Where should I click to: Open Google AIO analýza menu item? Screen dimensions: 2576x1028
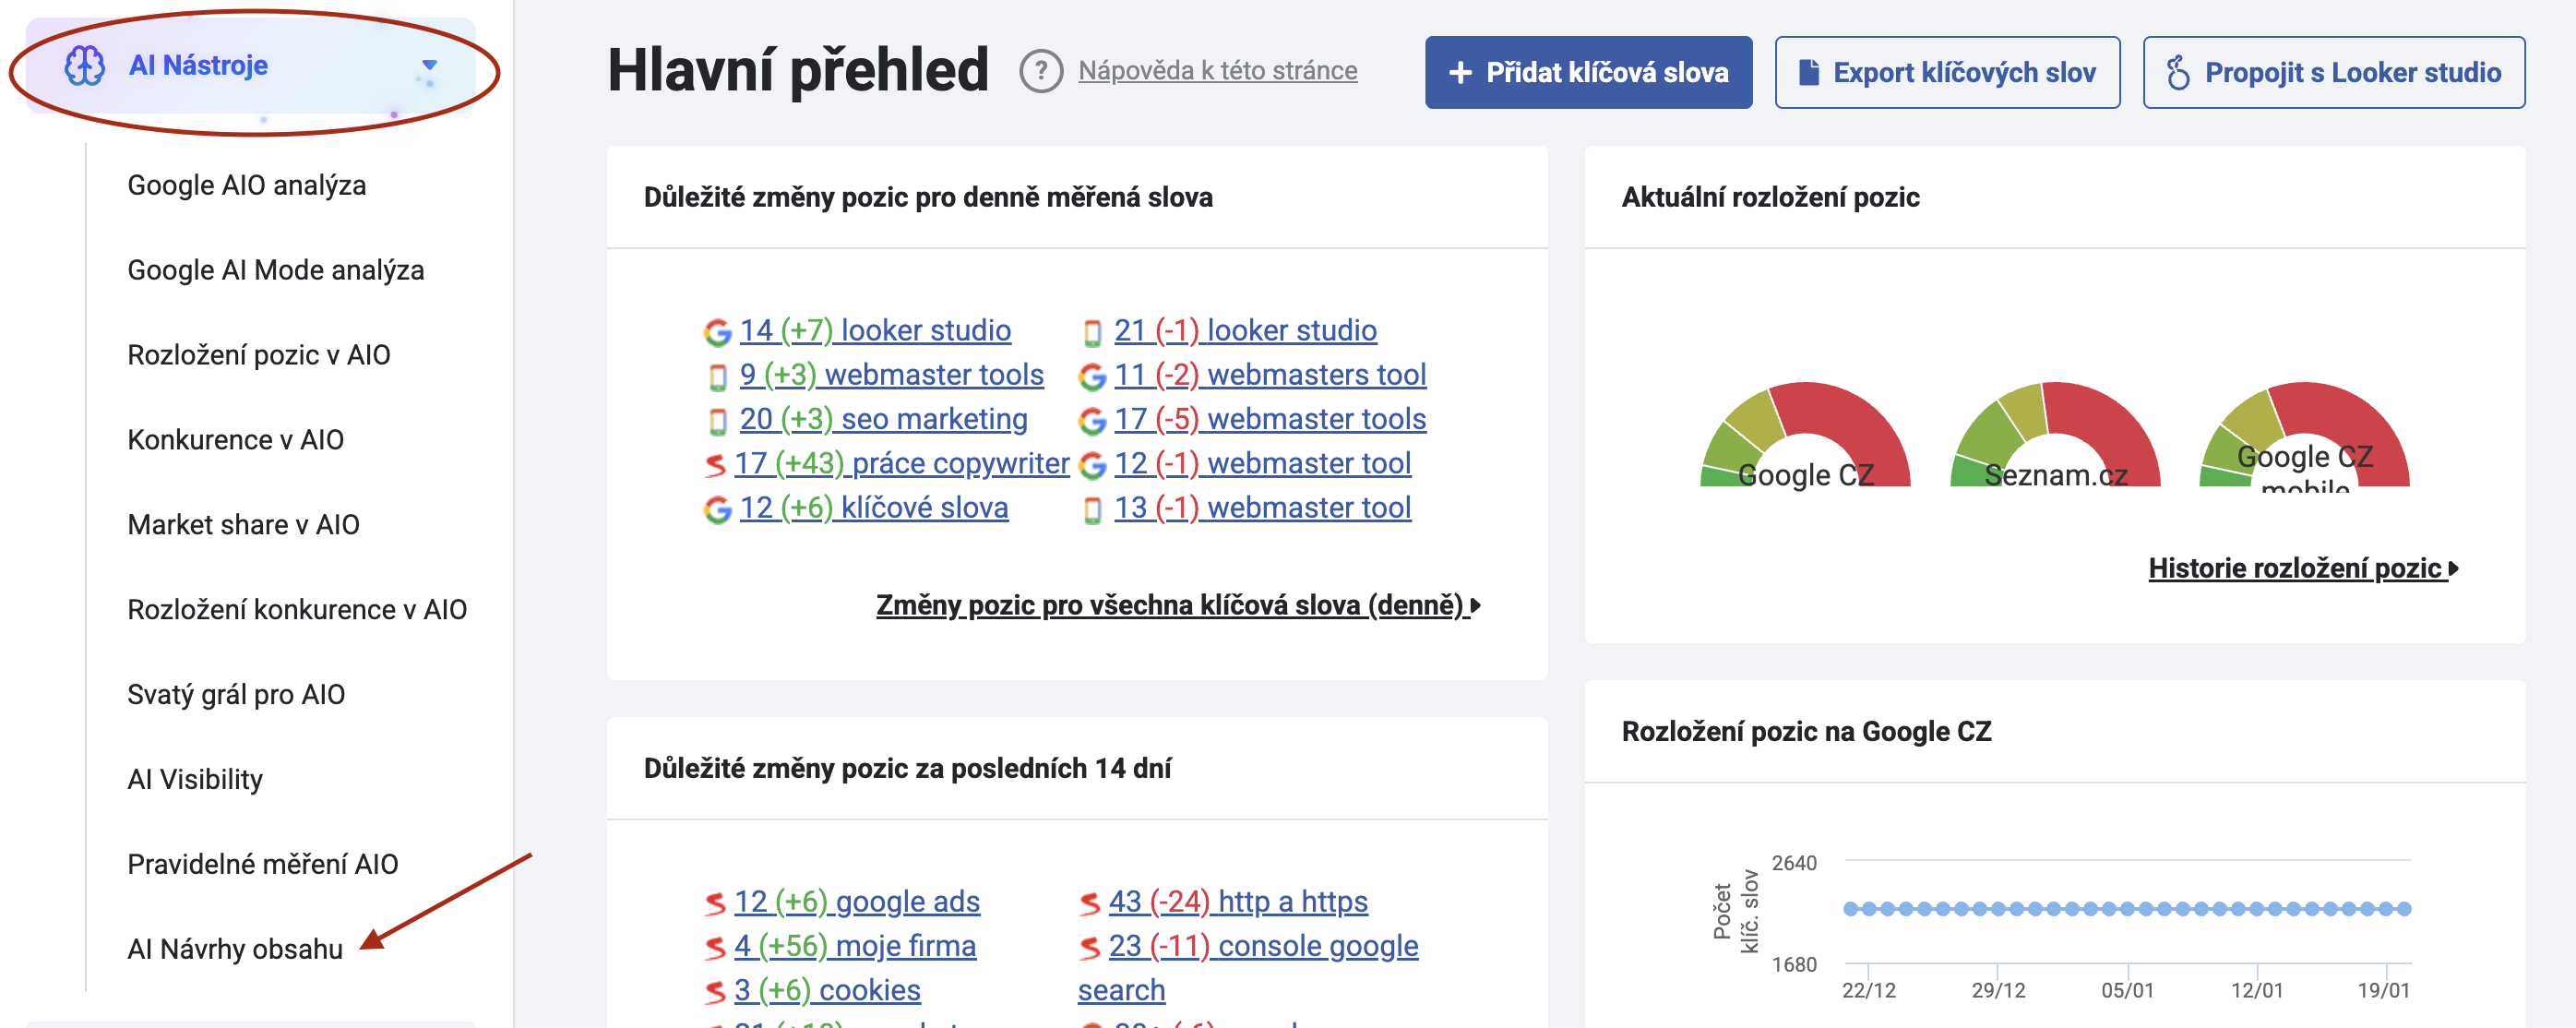(246, 185)
